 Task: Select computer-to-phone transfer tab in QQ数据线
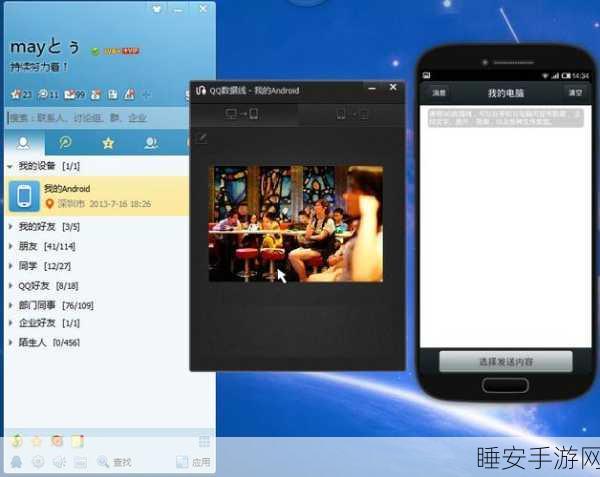tap(243, 114)
